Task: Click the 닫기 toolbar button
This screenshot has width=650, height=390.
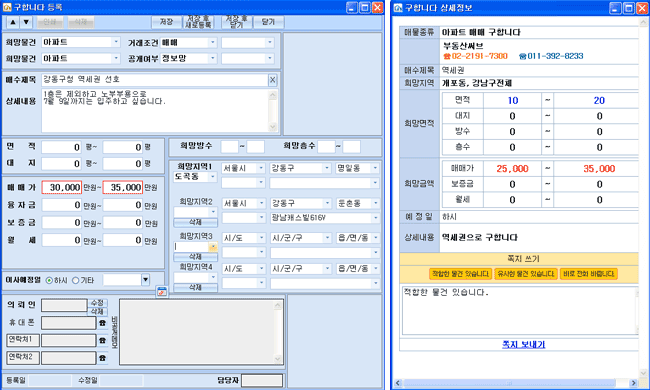Action: 268,22
